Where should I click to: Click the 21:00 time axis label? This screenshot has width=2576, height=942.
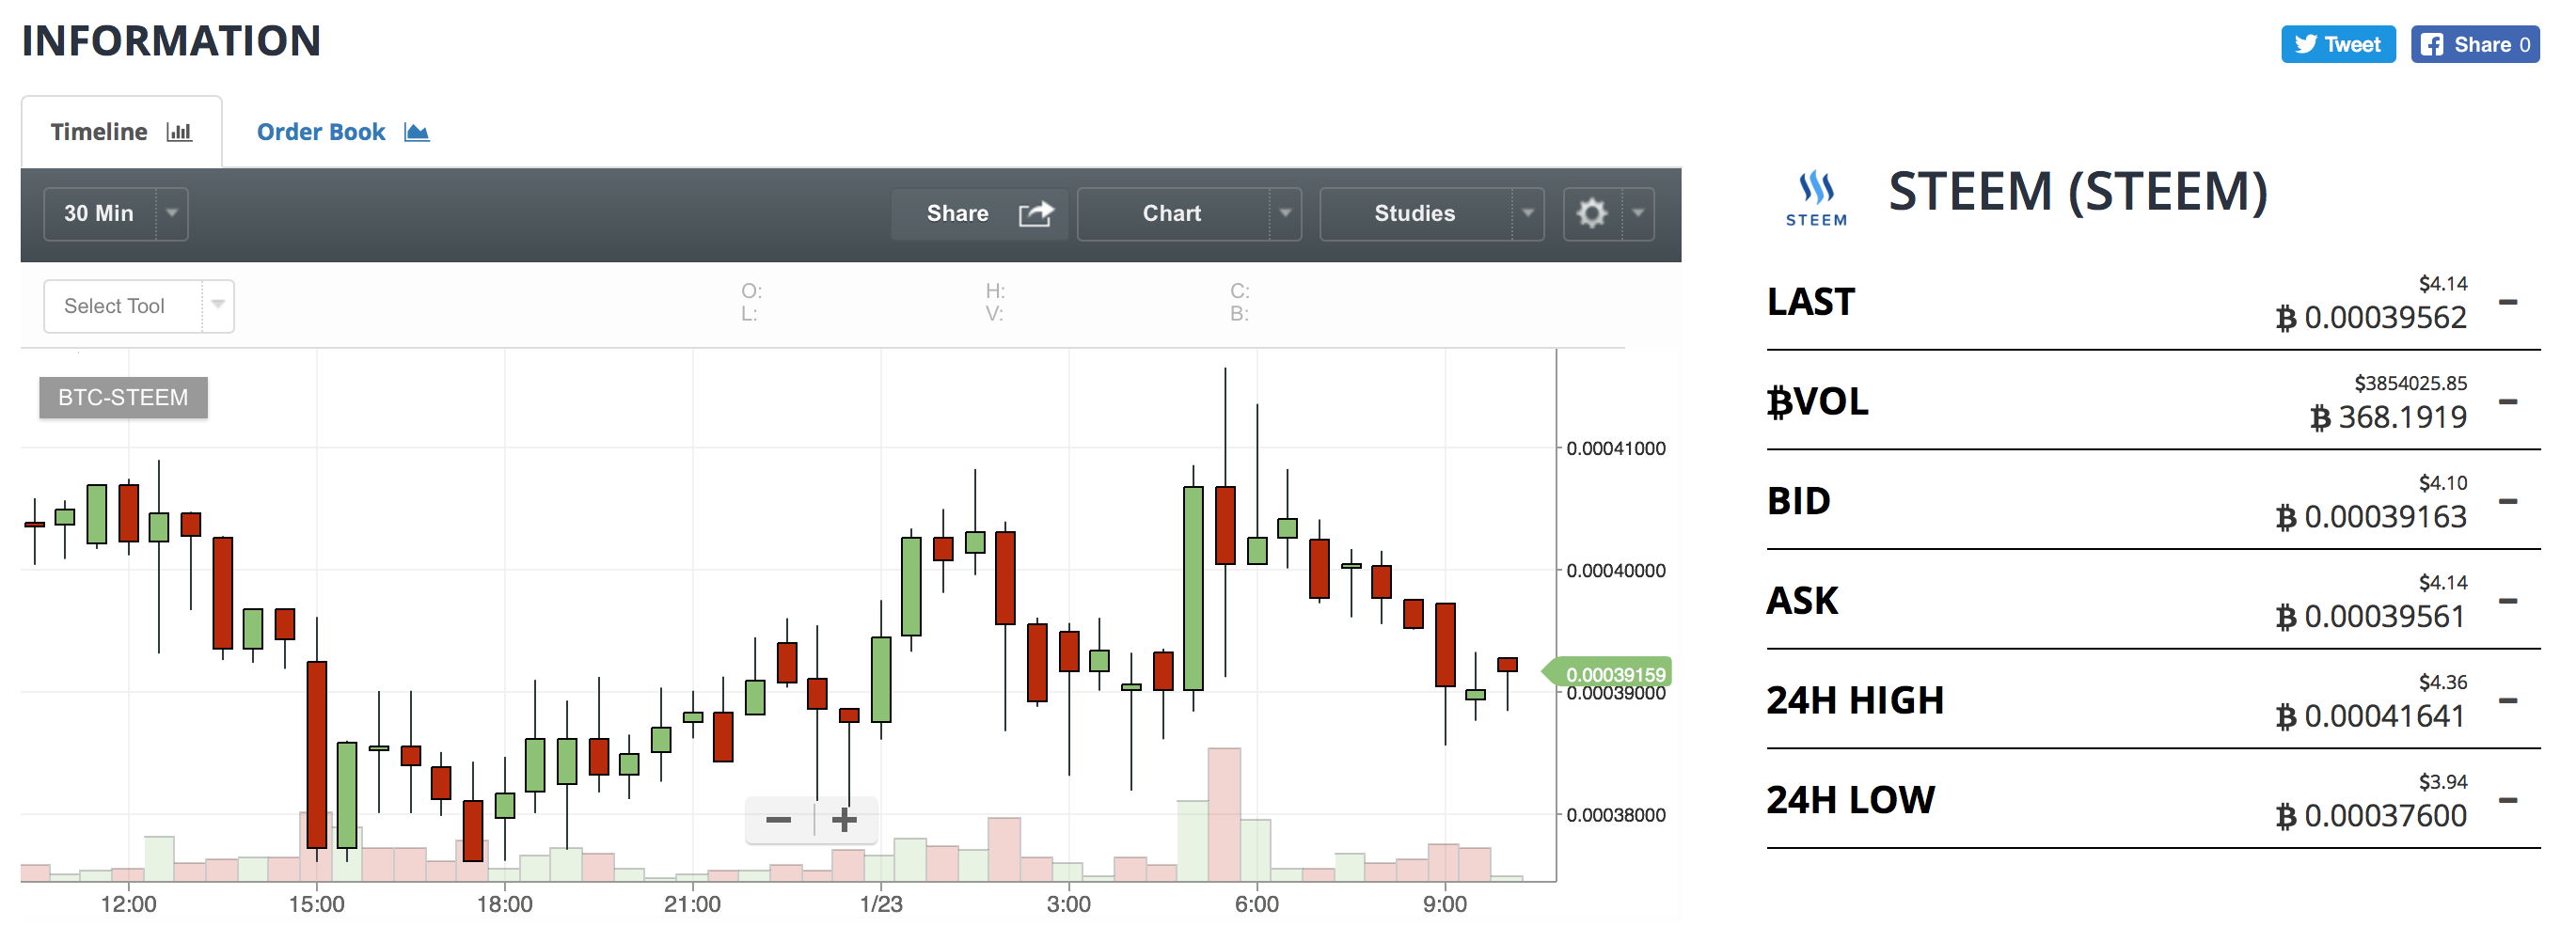tap(692, 905)
